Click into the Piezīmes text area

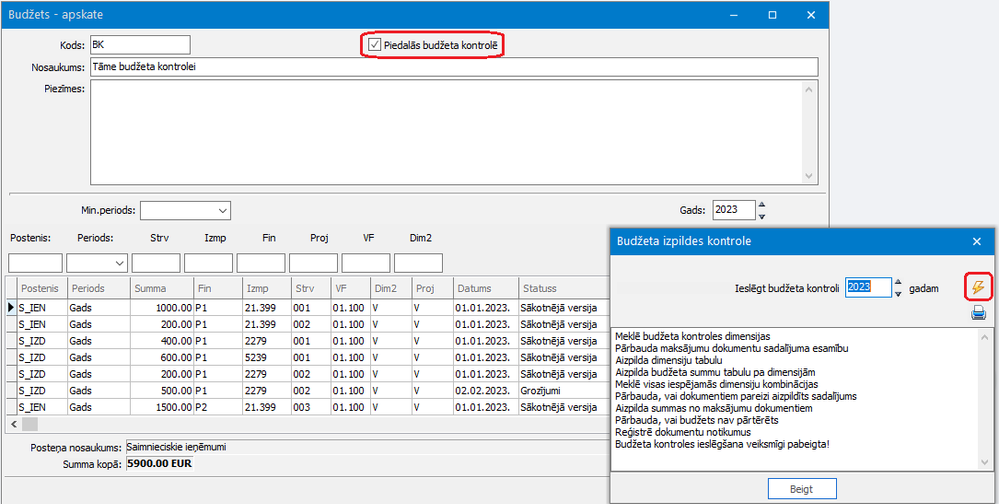click(x=446, y=132)
